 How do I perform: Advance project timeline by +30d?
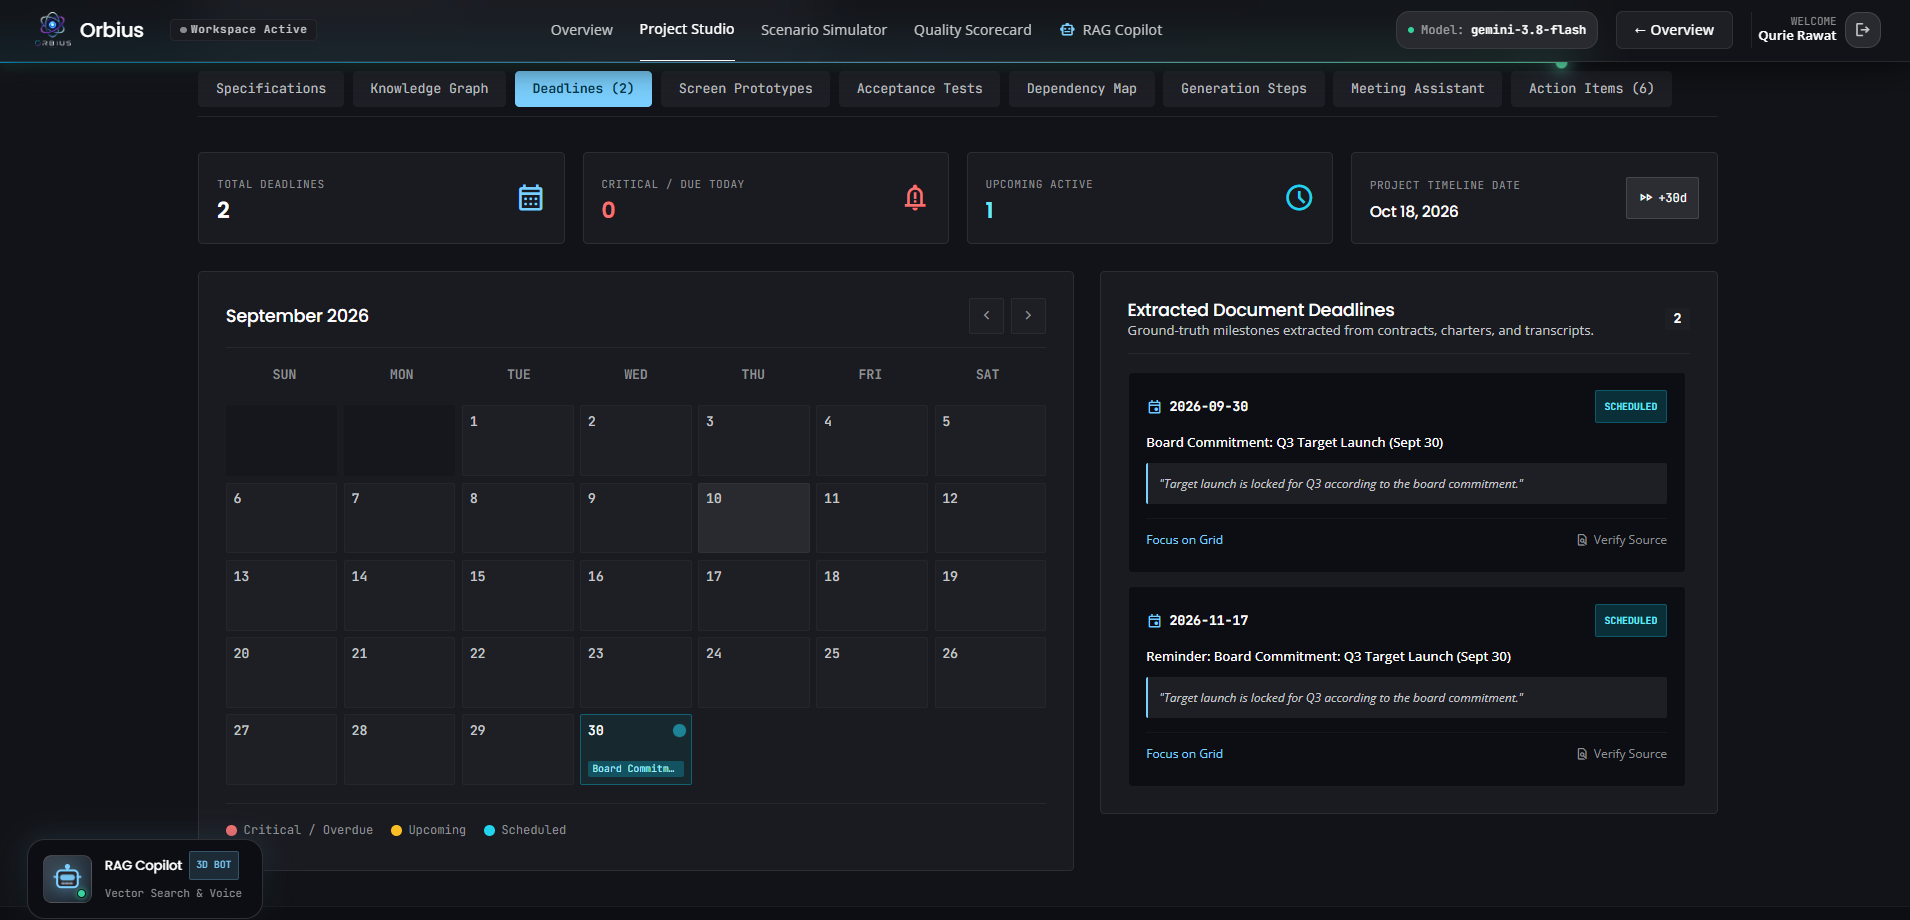click(1662, 198)
